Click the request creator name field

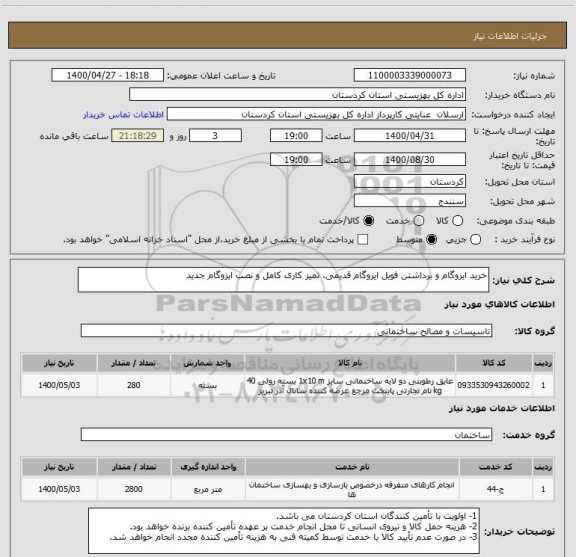point(316,114)
